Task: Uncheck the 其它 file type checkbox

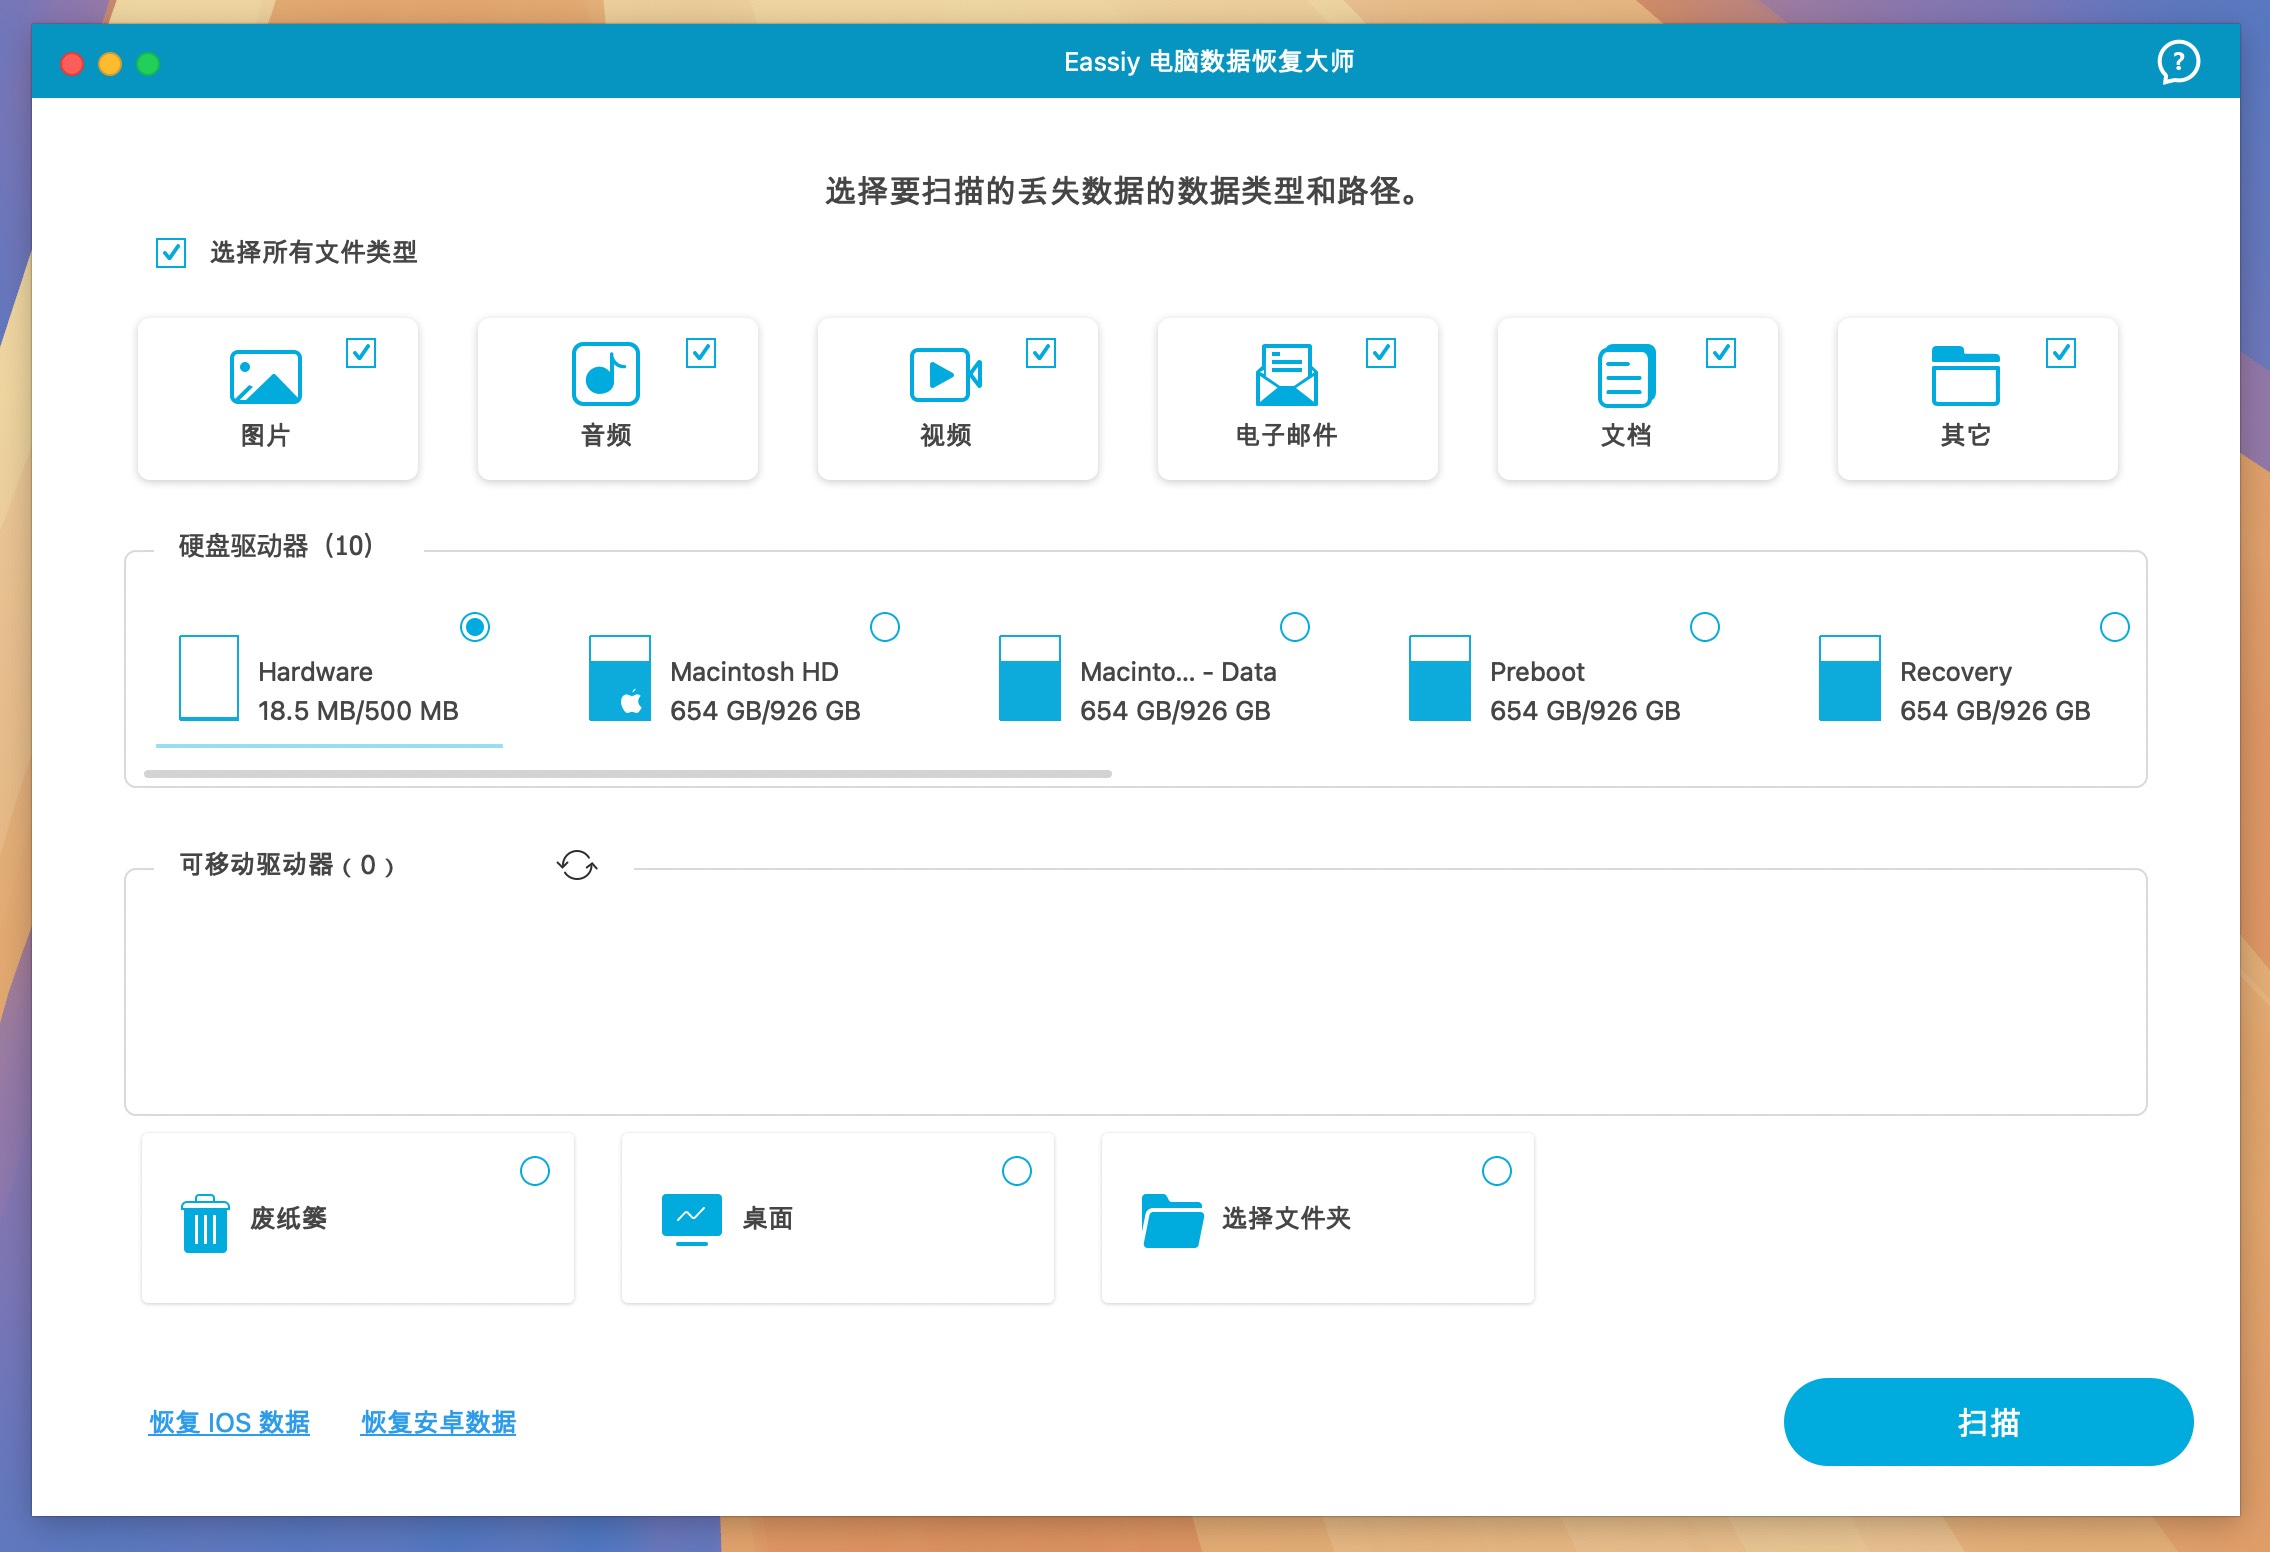Action: point(2061,353)
